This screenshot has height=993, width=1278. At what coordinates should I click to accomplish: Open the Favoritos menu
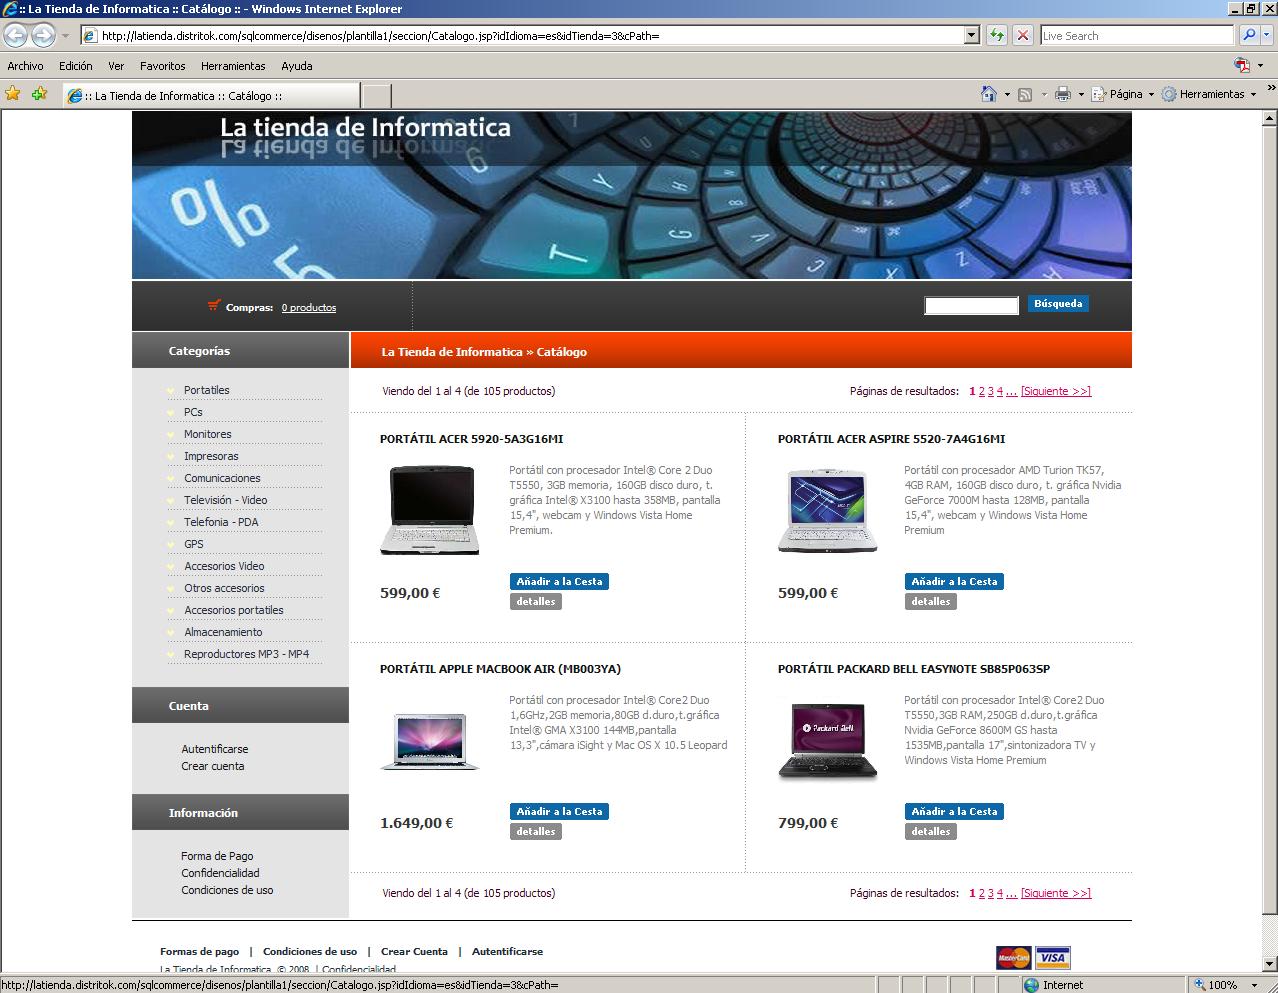click(162, 66)
